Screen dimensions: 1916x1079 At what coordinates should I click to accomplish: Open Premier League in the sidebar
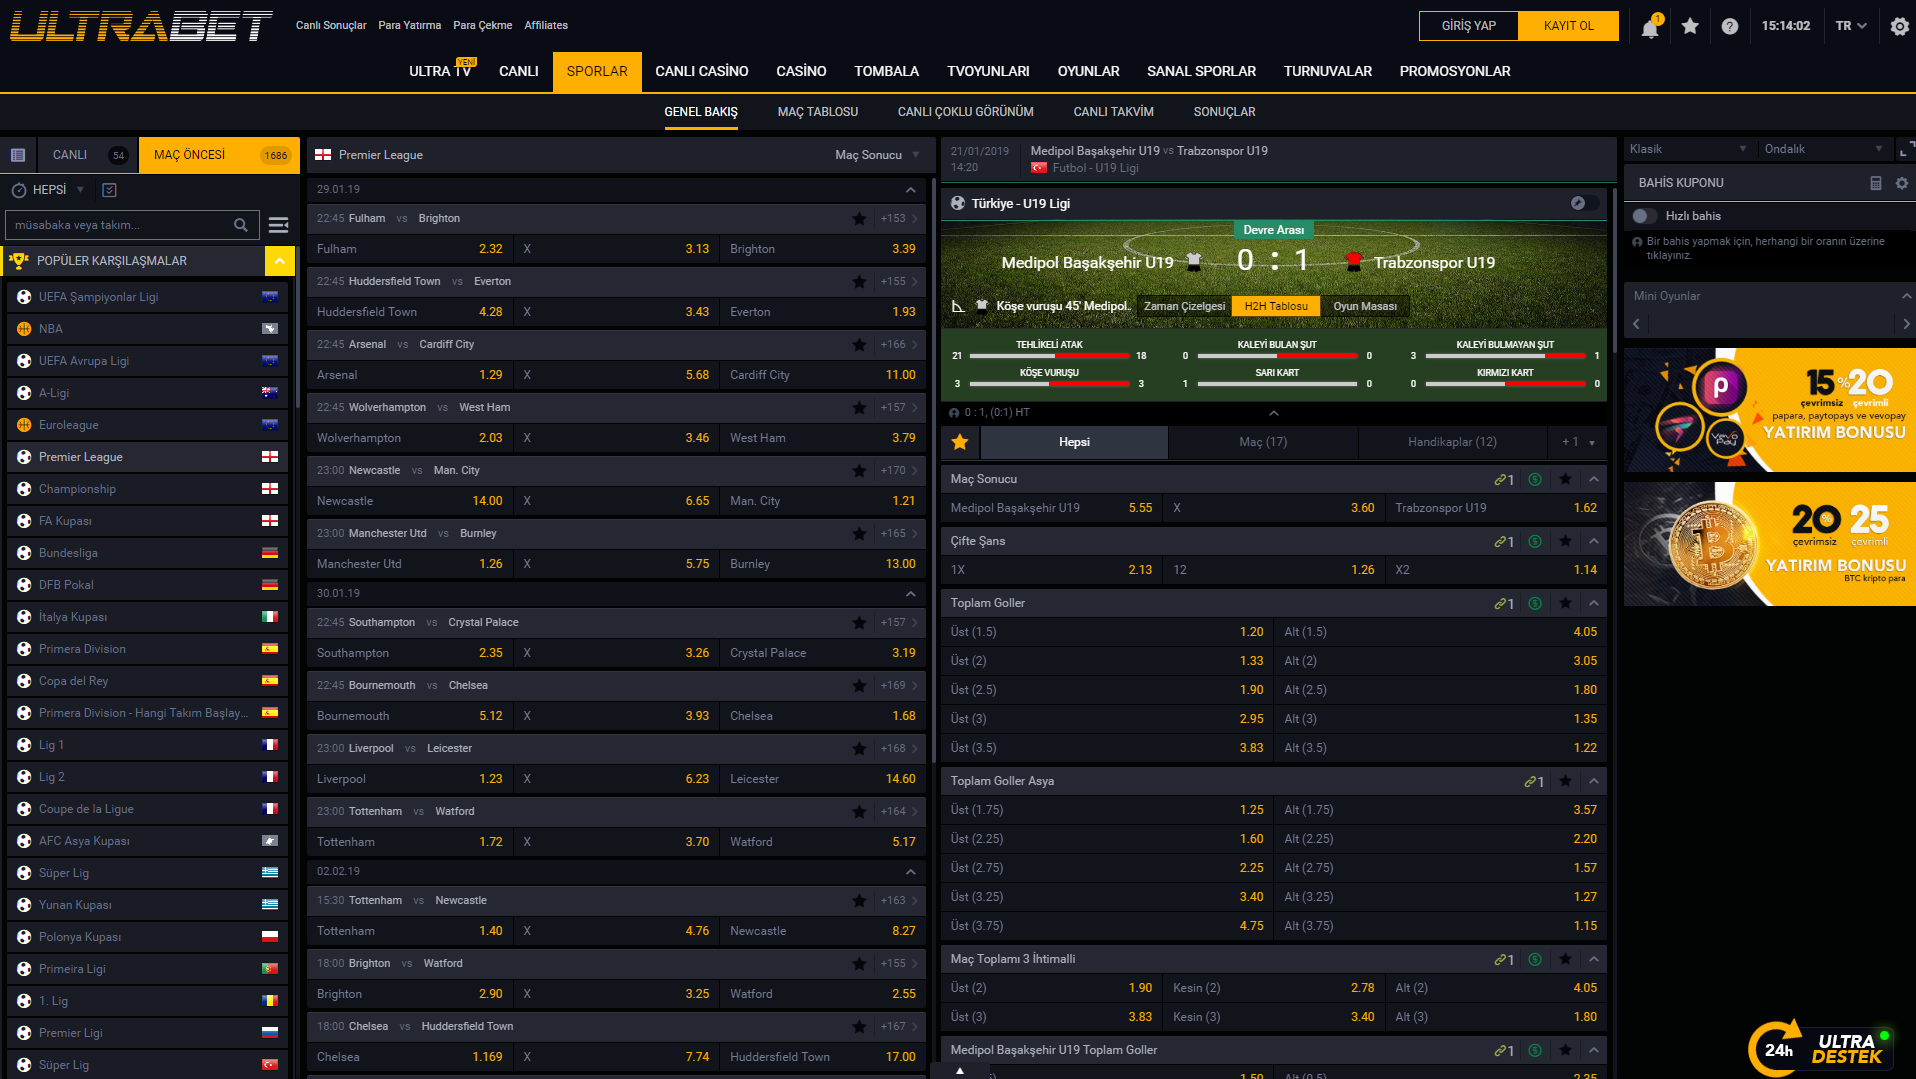click(148, 457)
